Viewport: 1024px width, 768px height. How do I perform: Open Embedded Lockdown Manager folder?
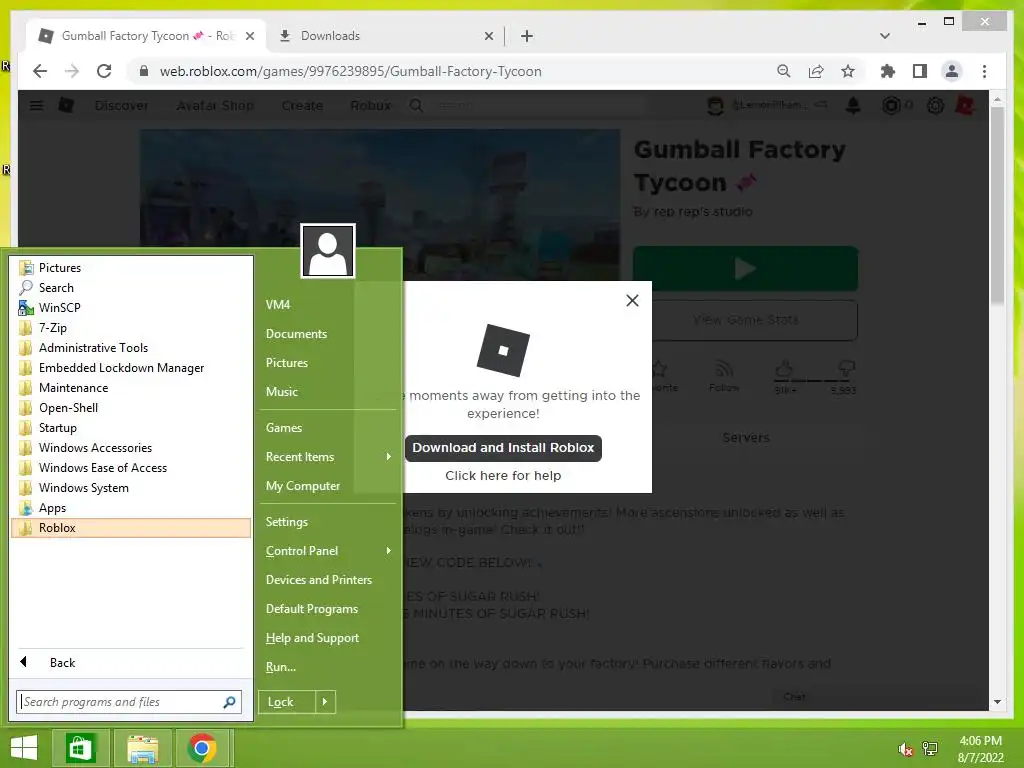[131, 368]
